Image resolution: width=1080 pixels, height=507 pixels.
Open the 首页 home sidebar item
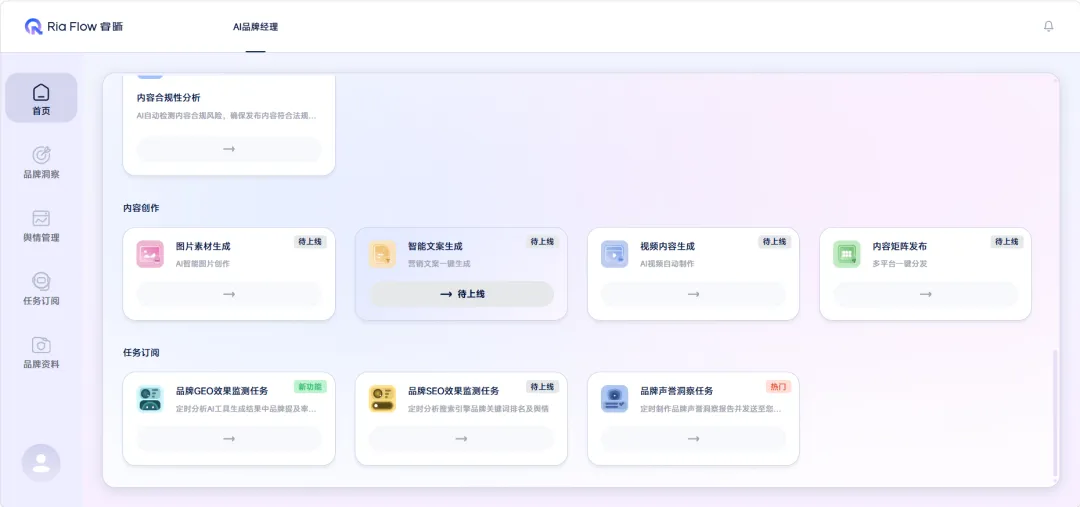(x=41, y=98)
